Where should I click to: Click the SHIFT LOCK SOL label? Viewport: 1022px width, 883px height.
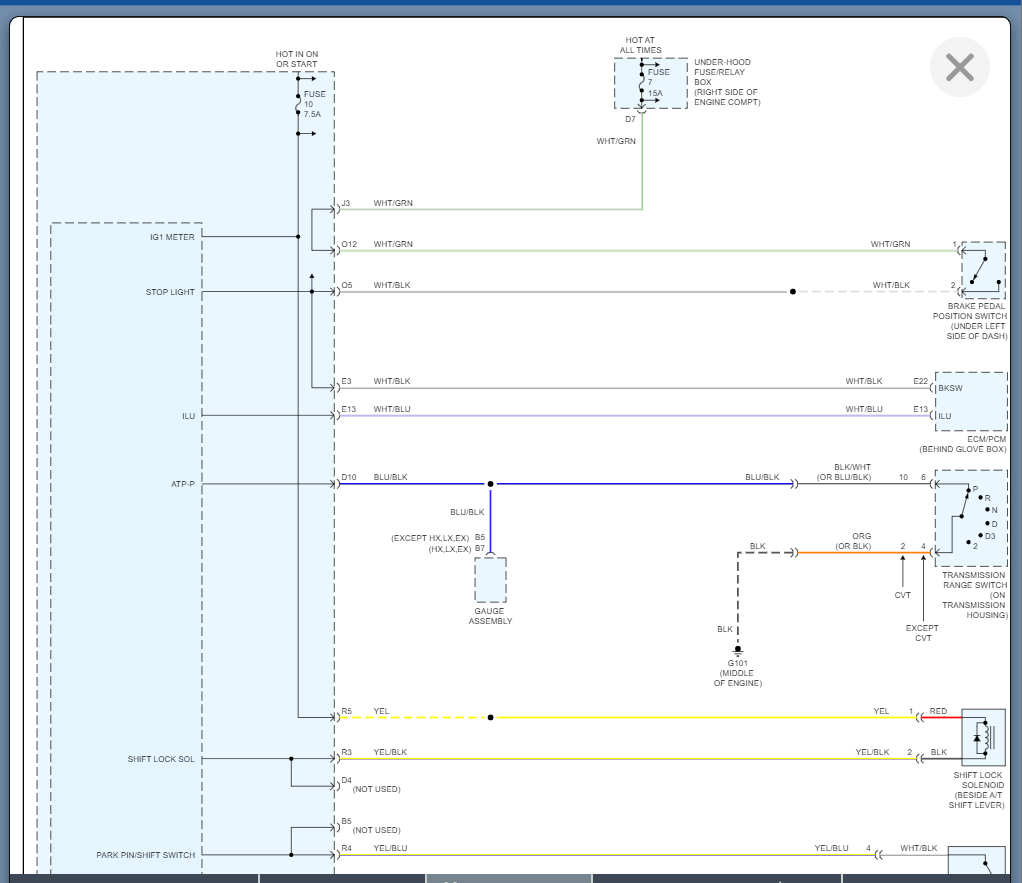[x=161, y=759]
